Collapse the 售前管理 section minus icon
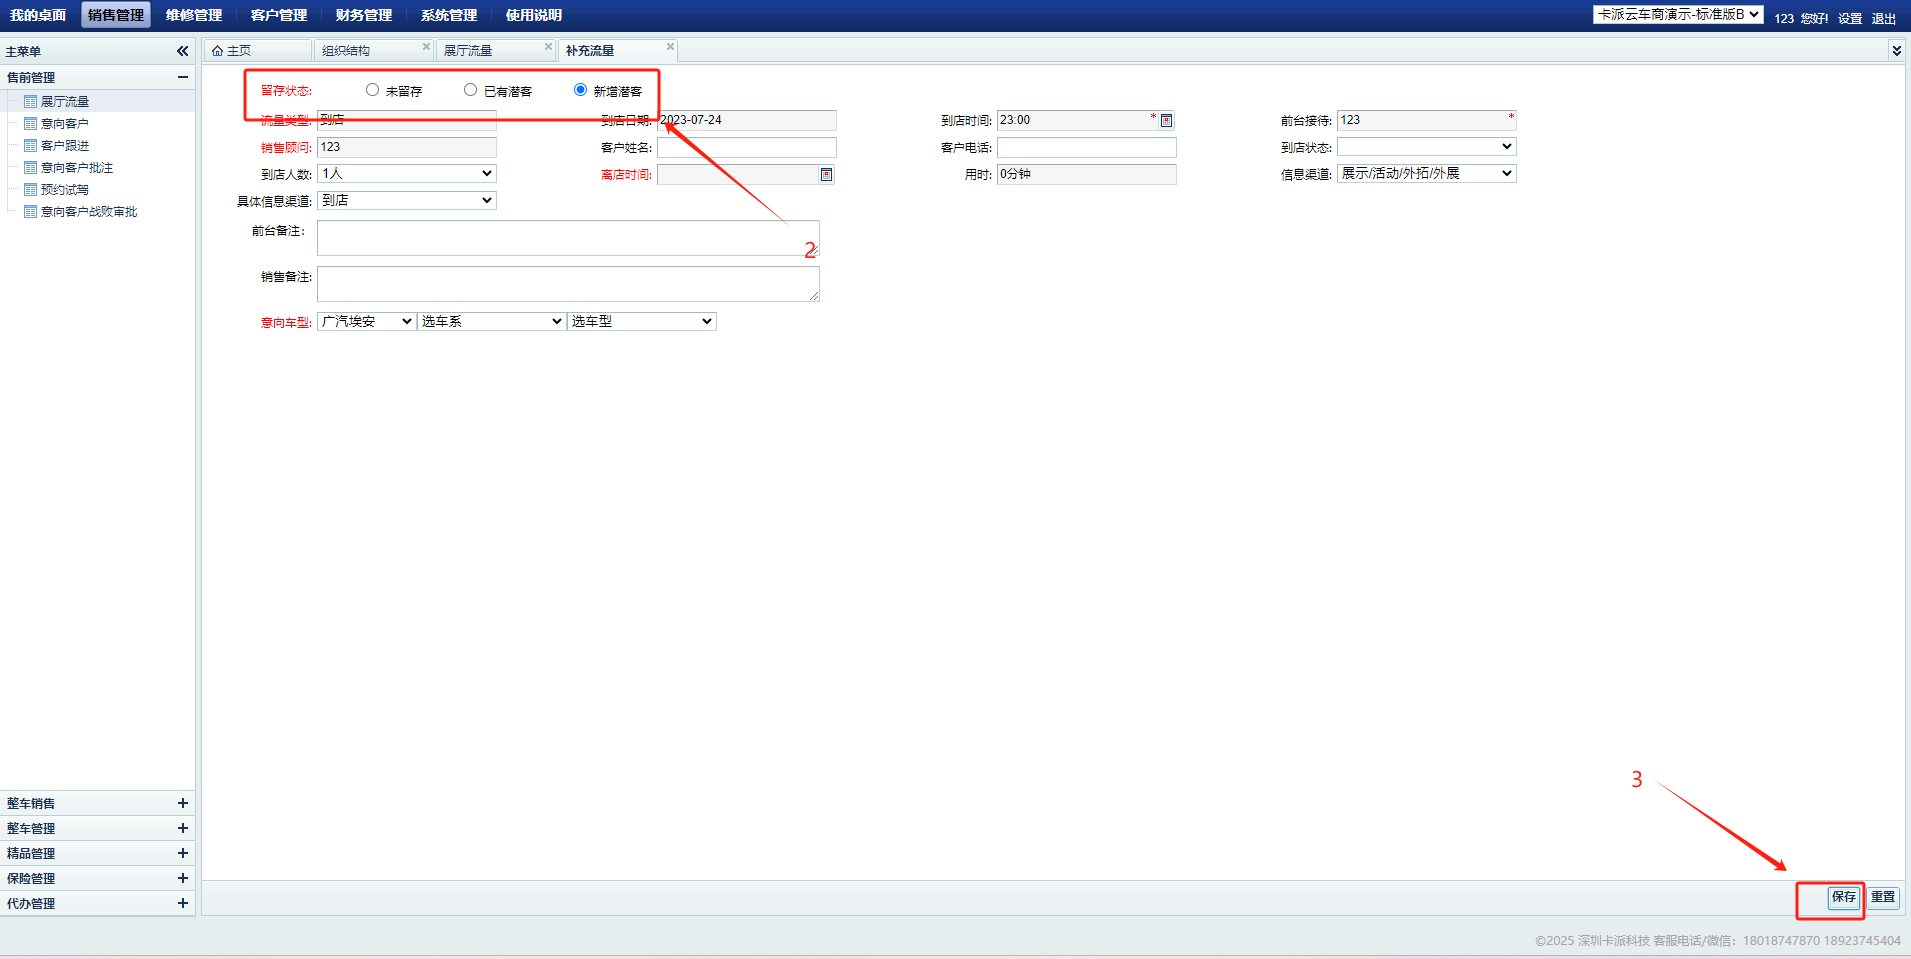 click(x=182, y=77)
